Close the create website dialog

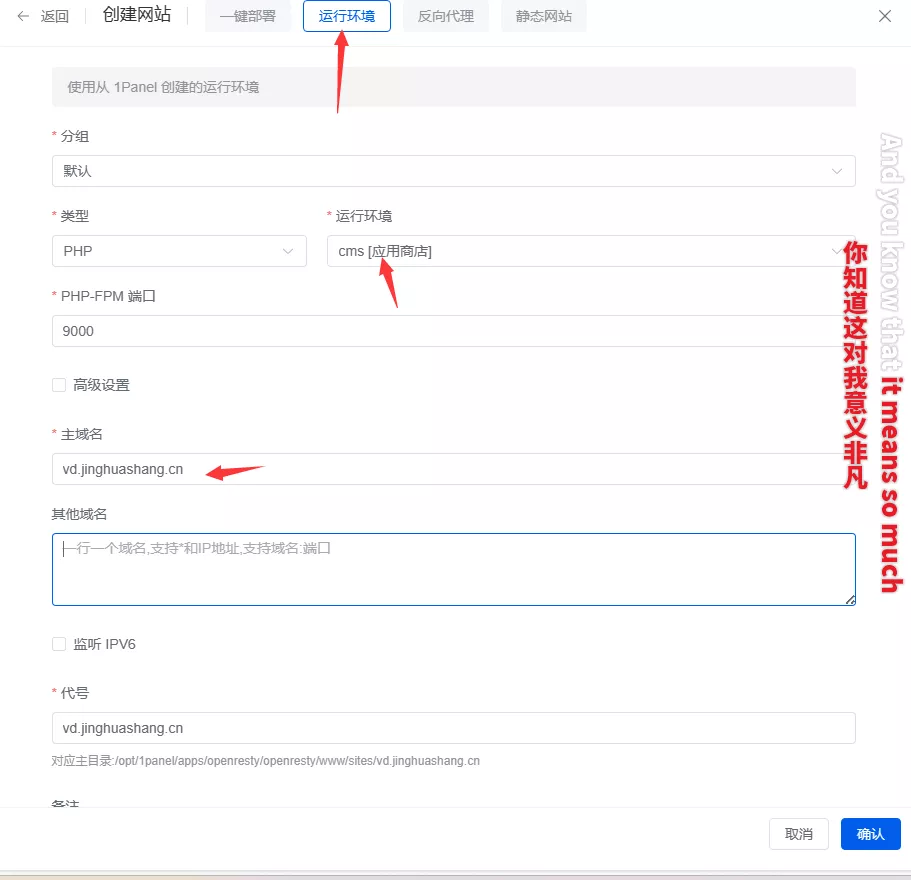[884, 16]
